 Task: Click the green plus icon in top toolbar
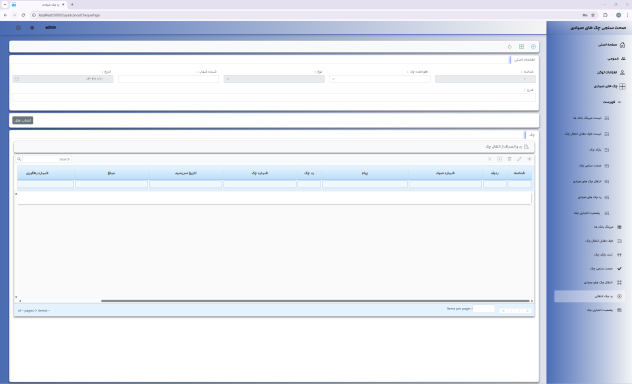click(x=521, y=47)
